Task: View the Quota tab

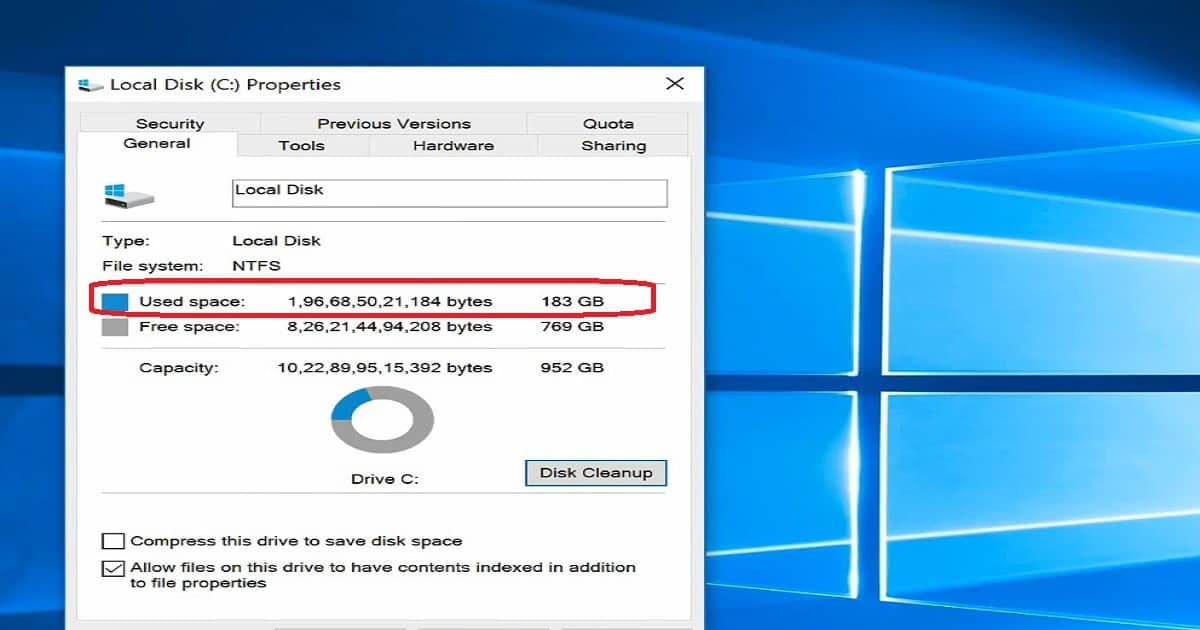Action: [606, 123]
